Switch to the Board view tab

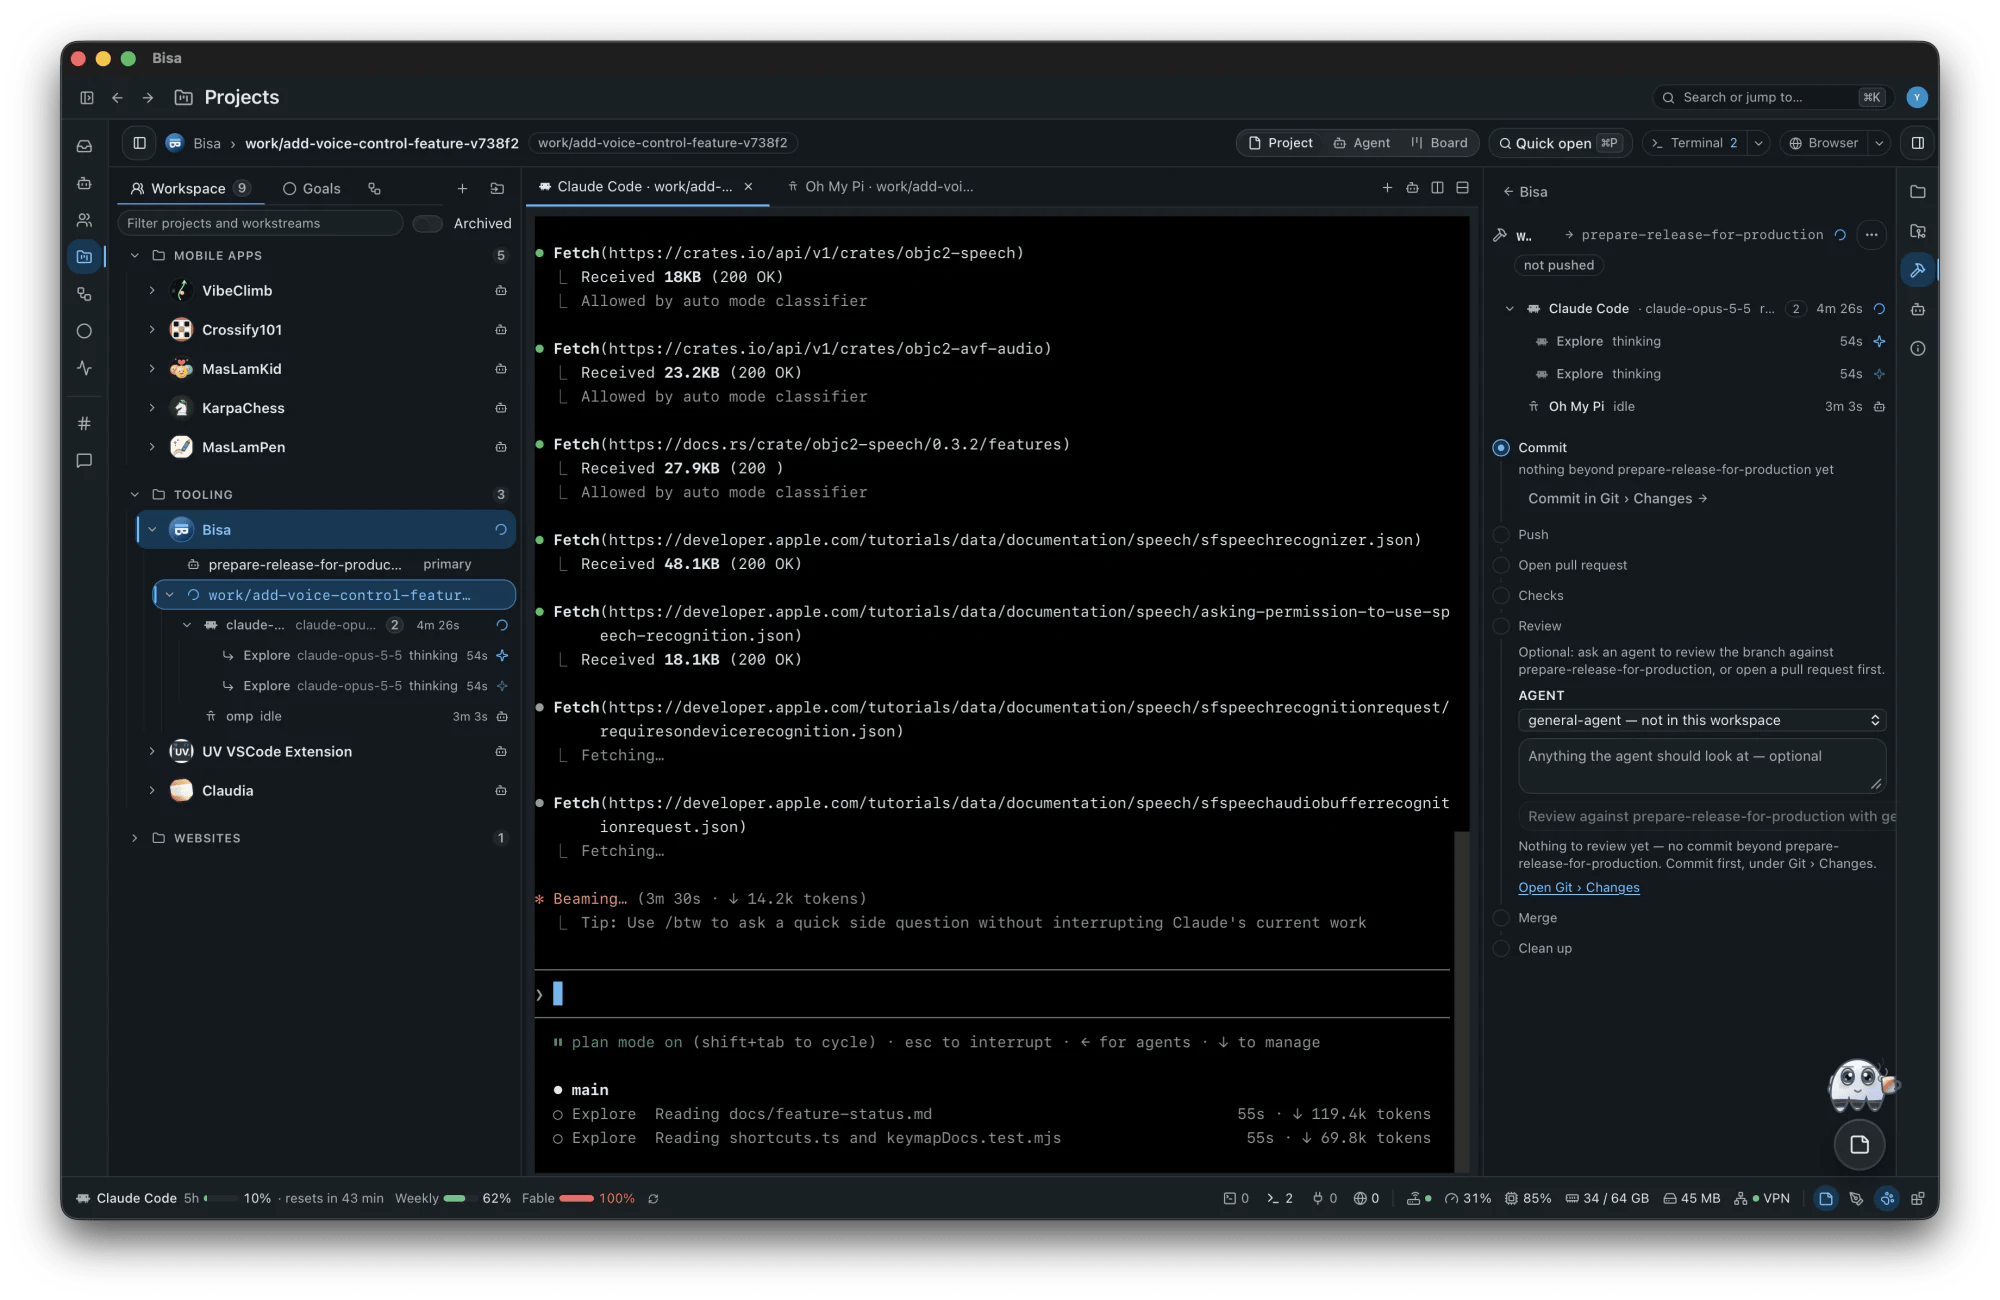tap(1439, 143)
